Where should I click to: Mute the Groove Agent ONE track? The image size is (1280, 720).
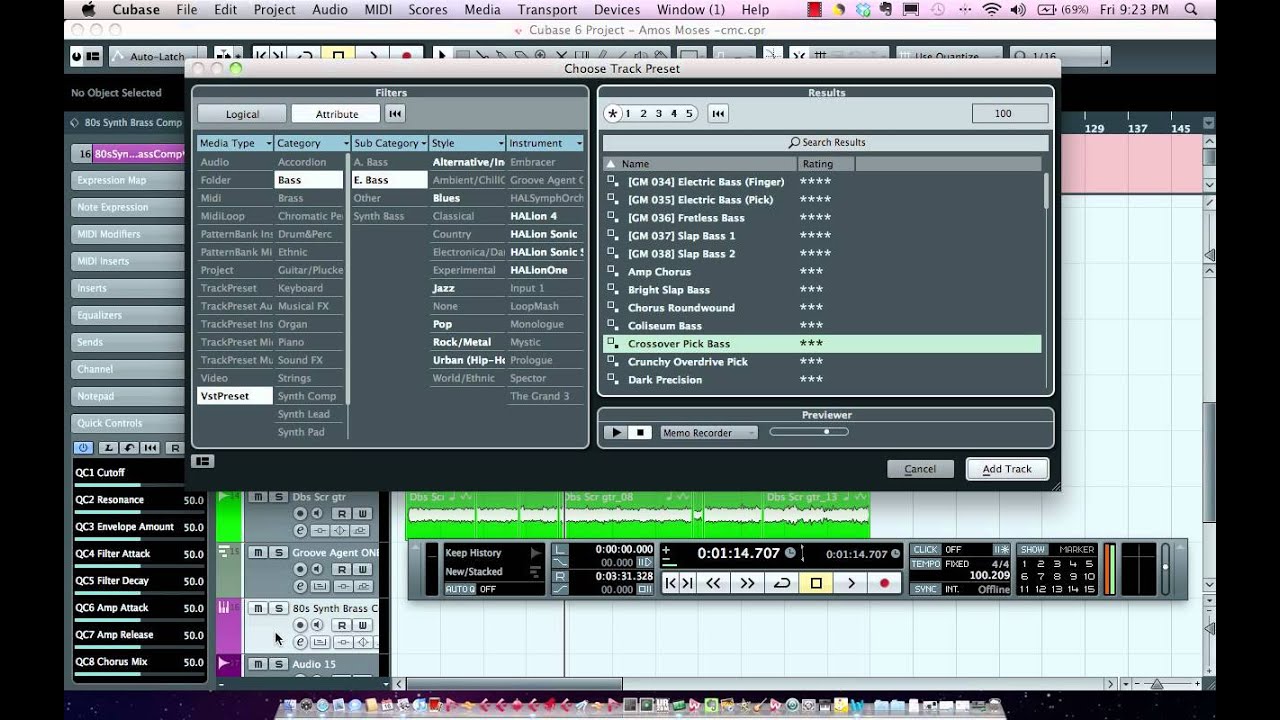coord(256,553)
